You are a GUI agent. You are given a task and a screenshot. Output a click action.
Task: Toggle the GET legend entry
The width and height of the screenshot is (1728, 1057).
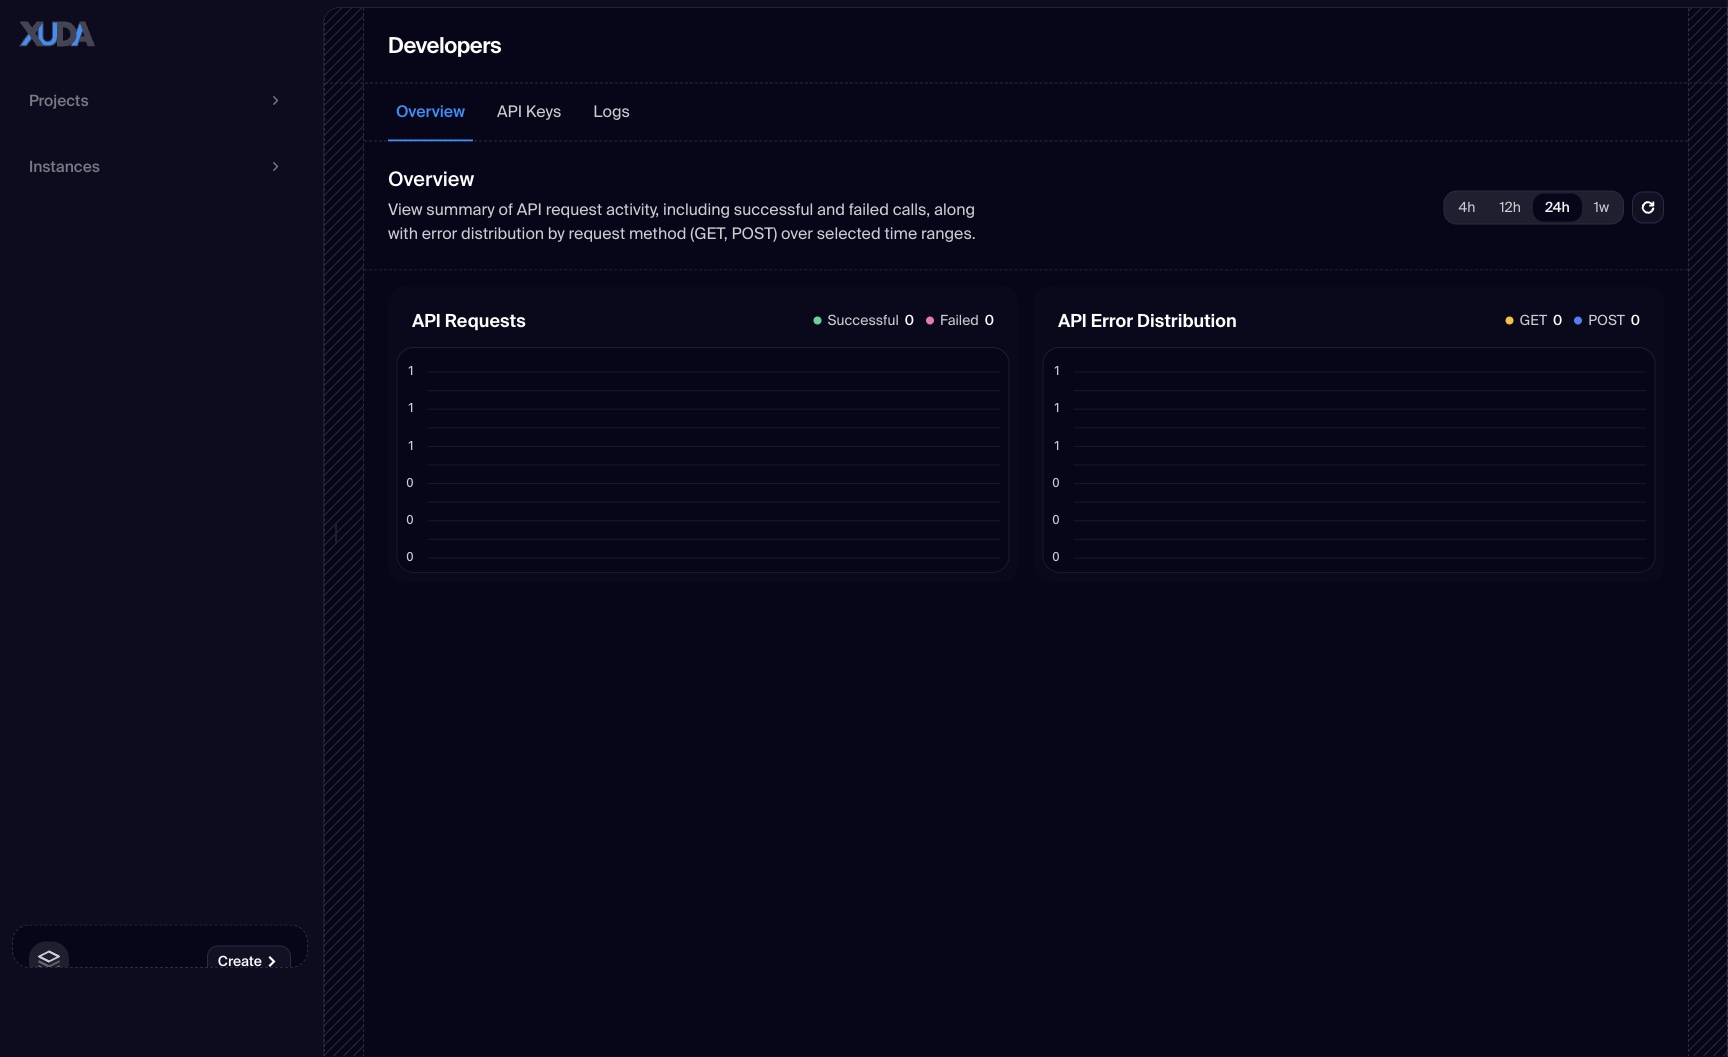tap(1533, 320)
